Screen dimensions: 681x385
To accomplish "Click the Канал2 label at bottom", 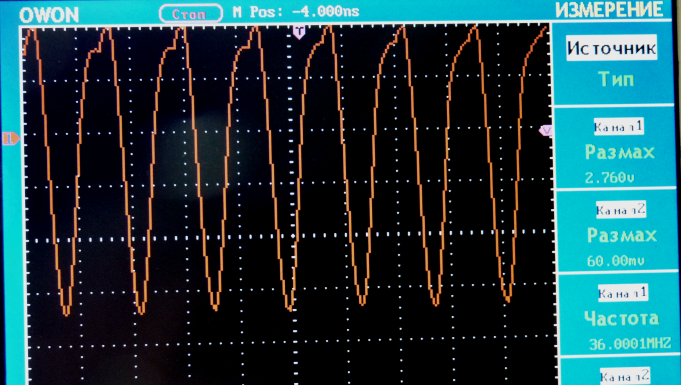I will coord(625,376).
